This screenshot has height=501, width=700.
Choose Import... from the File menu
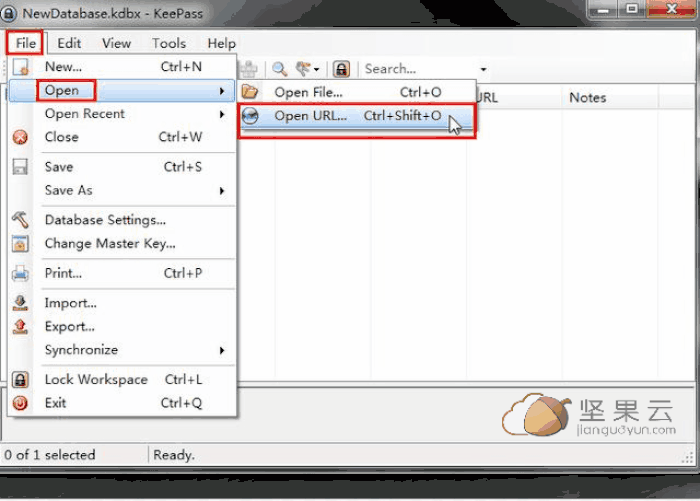pyautogui.click(x=122, y=303)
